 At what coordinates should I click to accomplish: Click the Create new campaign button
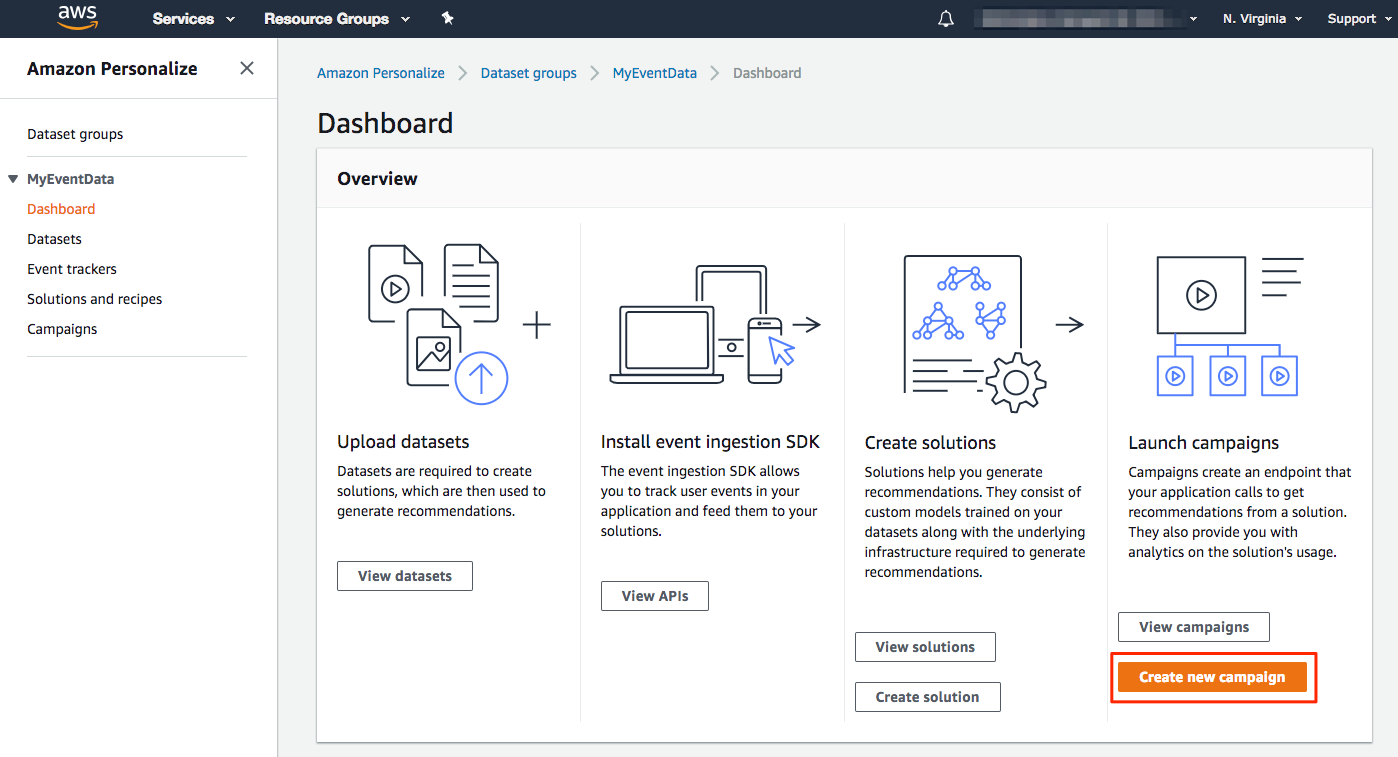pos(1212,676)
